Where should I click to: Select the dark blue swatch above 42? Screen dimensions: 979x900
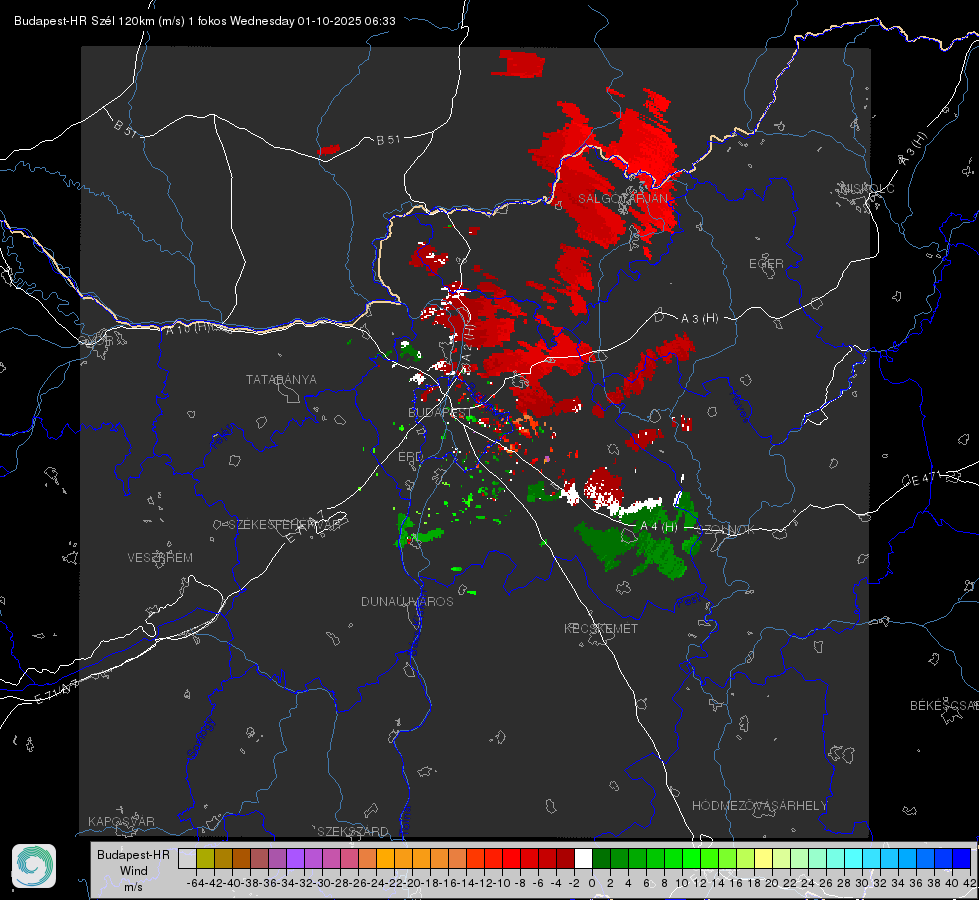click(962, 858)
